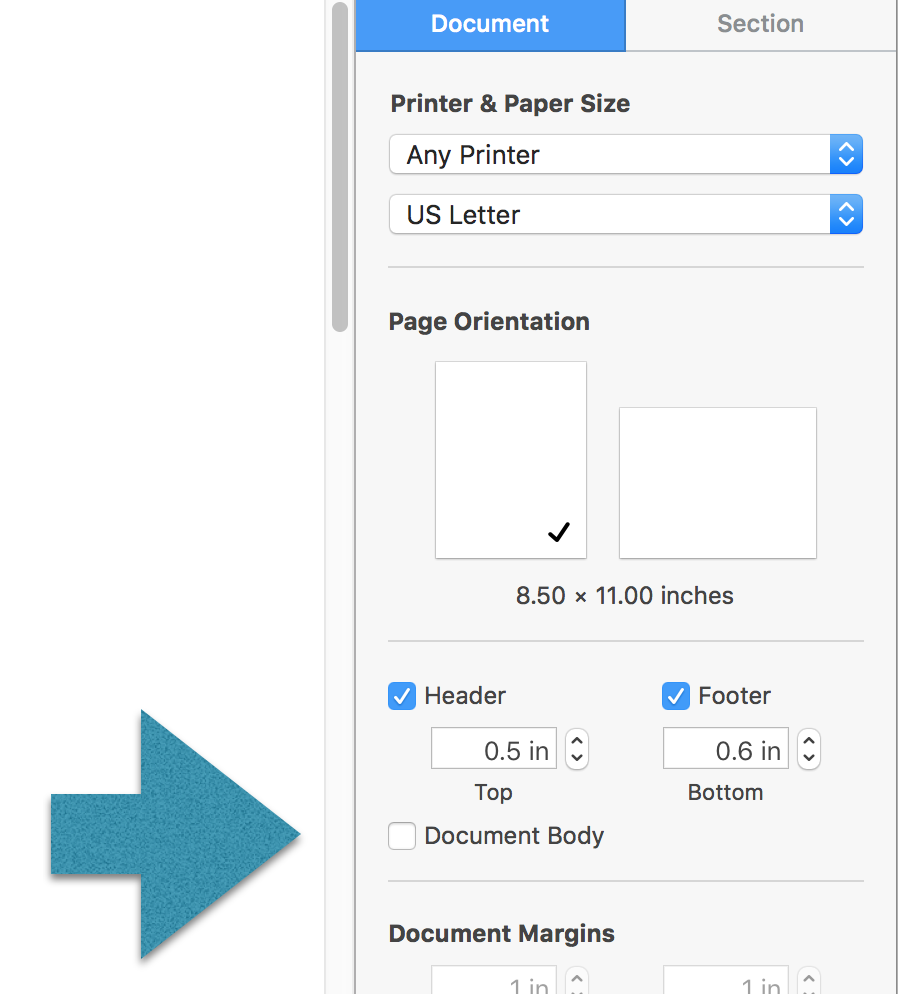This screenshot has height=994, width=898.
Task: Select the portrait orientation thumbnail
Action: [x=511, y=459]
